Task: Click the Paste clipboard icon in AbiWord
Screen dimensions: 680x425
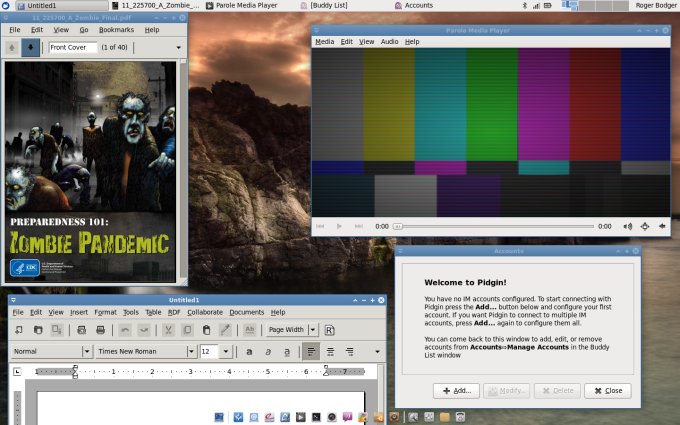Action: pos(206,330)
